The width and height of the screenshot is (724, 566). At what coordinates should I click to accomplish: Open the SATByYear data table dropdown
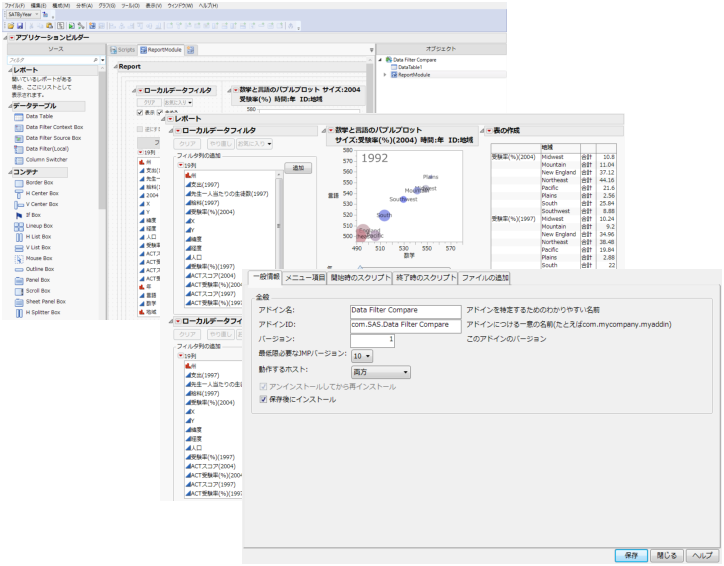click(x=36, y=14)
